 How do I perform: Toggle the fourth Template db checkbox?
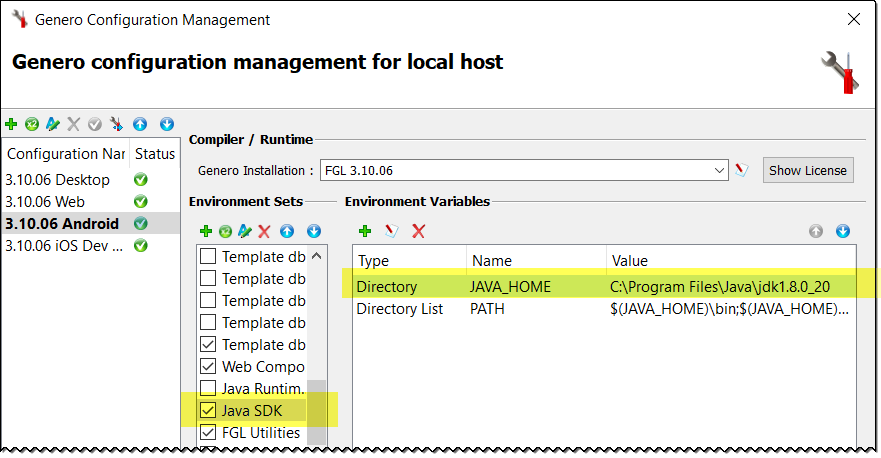coord(208,322)
